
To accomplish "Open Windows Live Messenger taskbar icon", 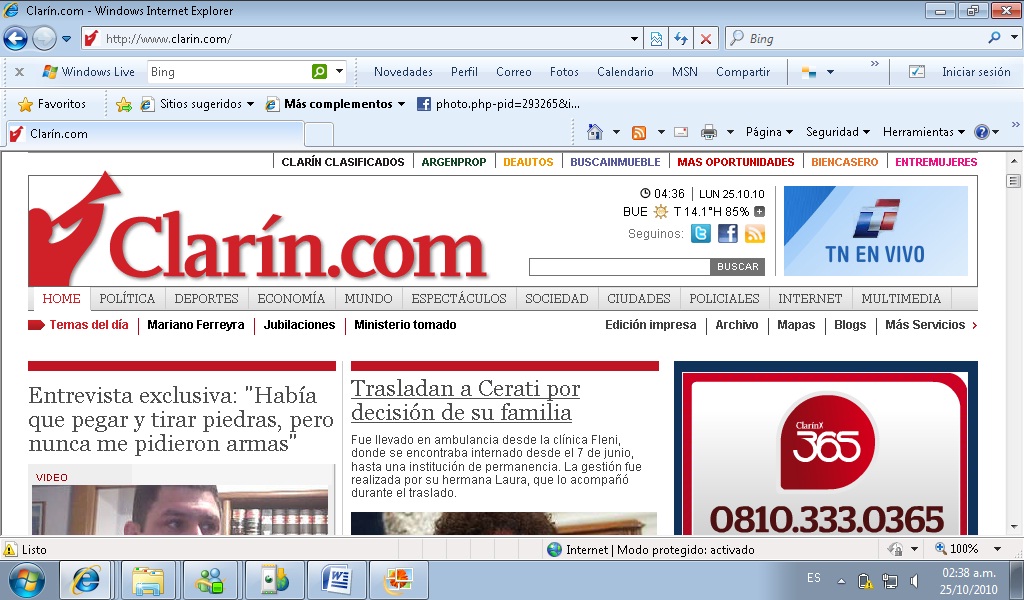I will (210, 580).
